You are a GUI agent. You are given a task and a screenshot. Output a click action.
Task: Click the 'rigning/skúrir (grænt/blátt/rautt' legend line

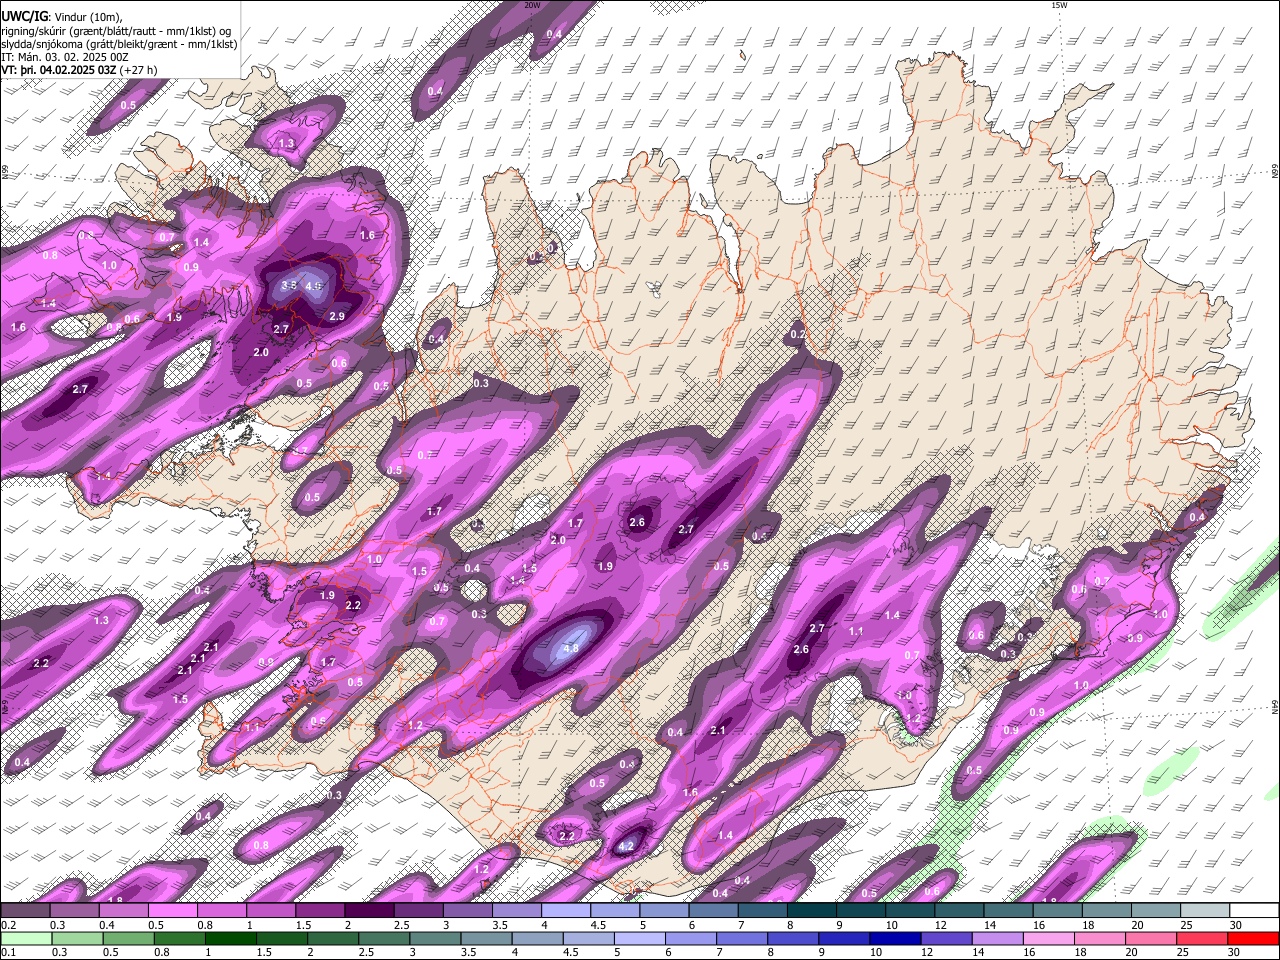(x=115, y=30)
